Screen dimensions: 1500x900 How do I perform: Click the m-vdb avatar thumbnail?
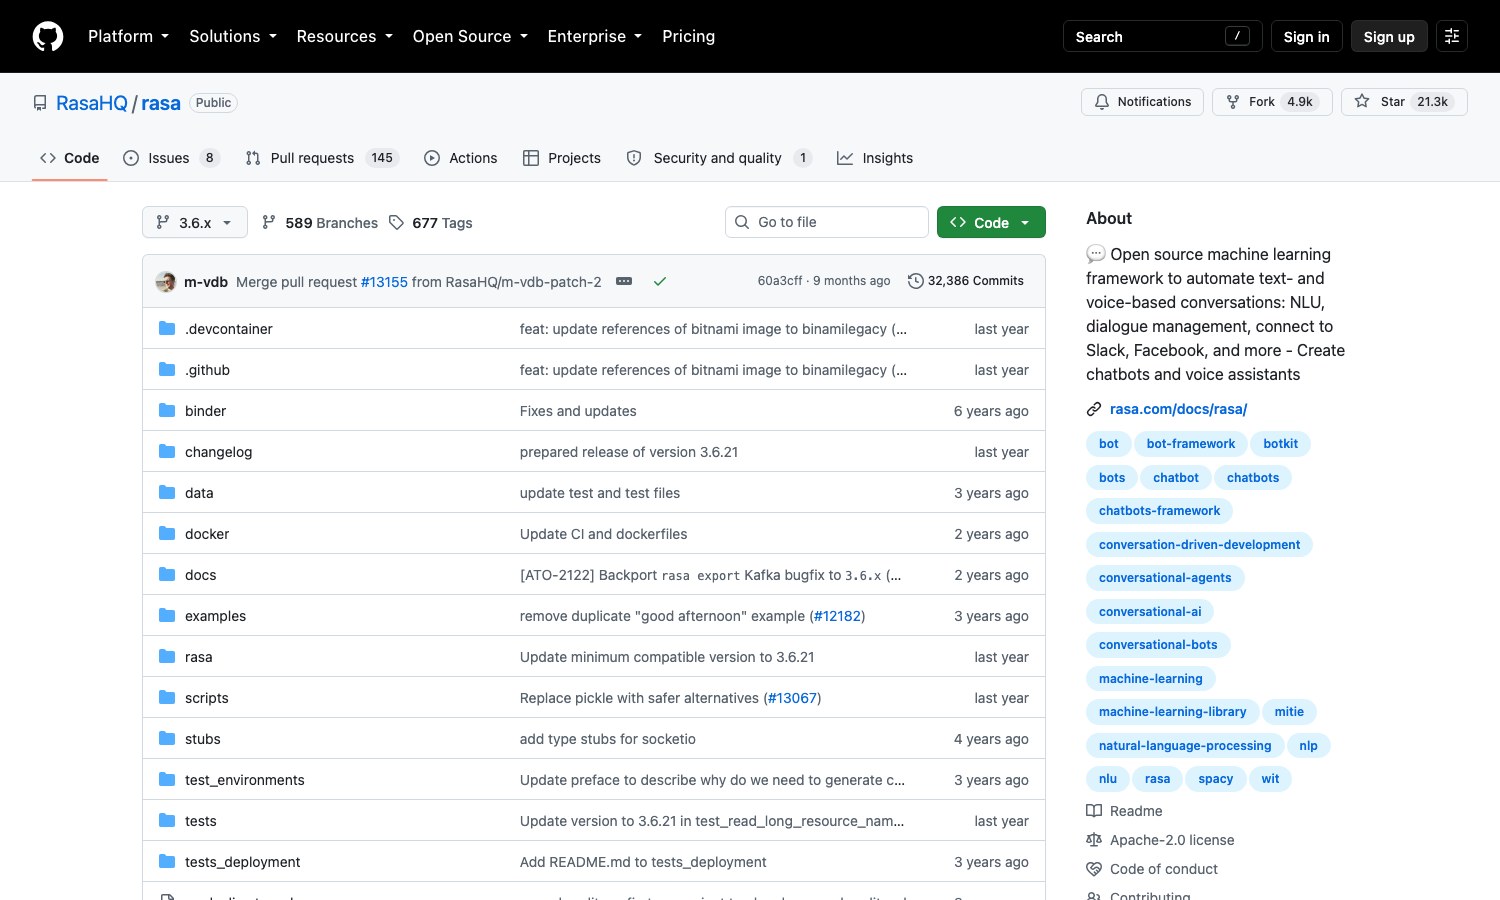point(166,282)
